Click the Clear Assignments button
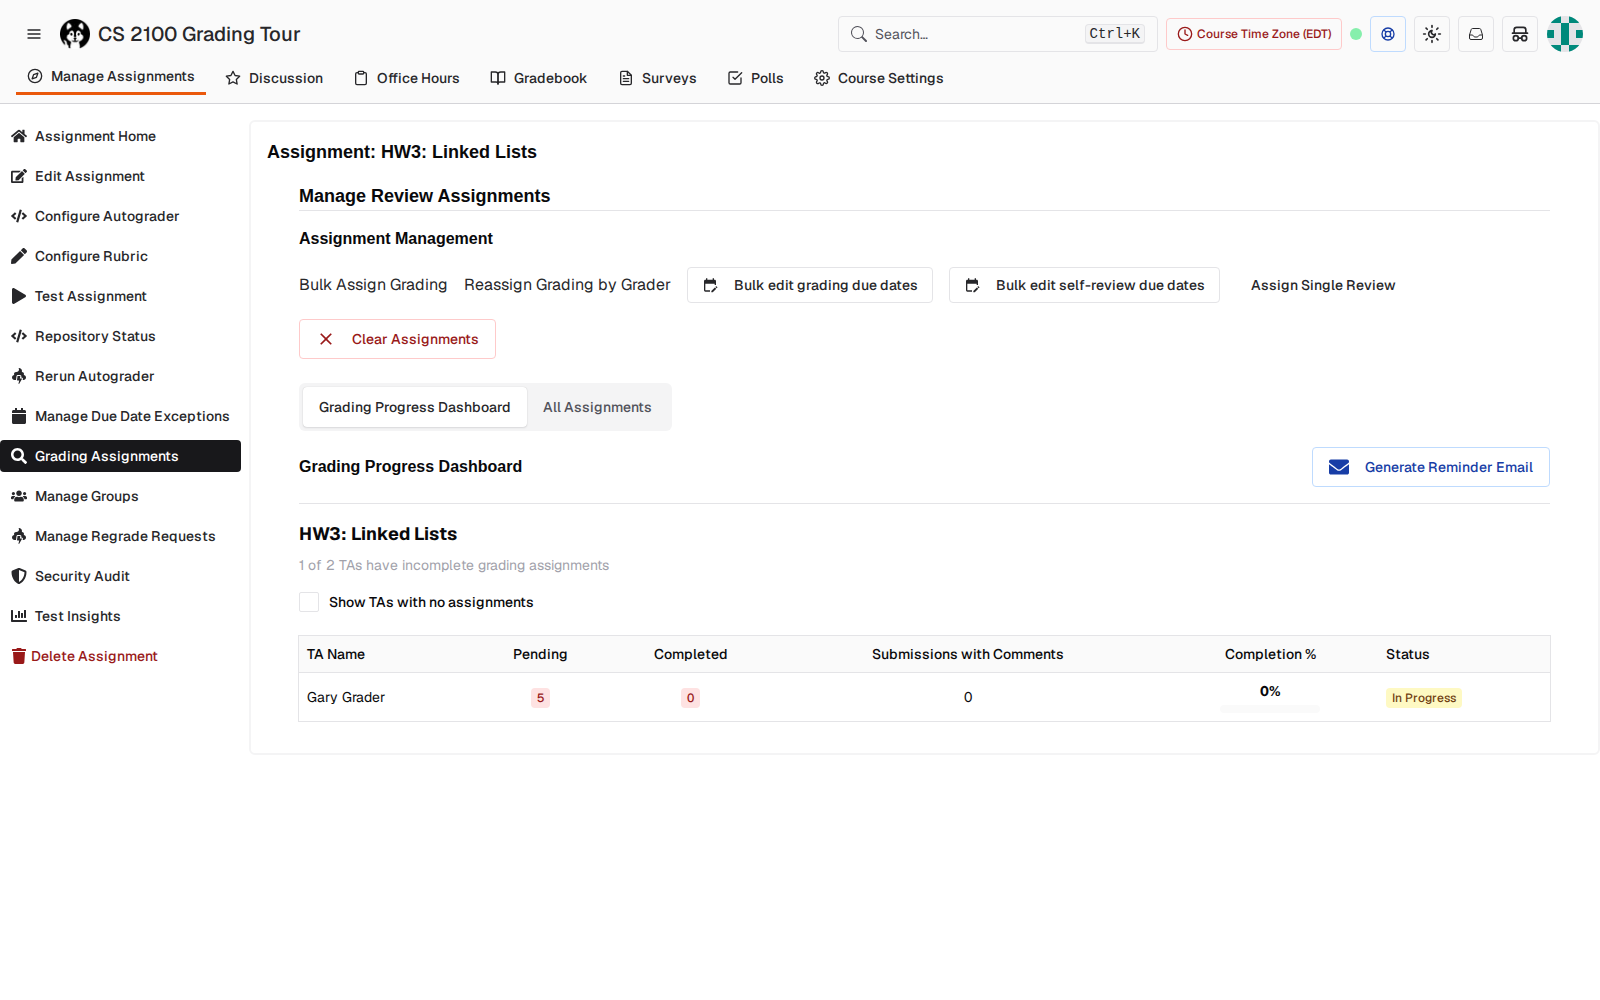Image resolution: width=1600 pixels, height=1000 pixels. pos(397,339)
